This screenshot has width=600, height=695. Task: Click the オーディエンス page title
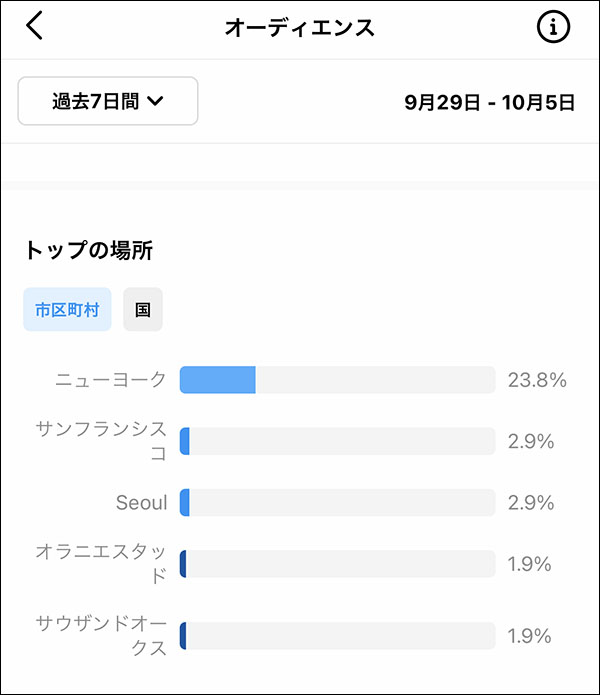pyautogui.click(x=300, y=27)
